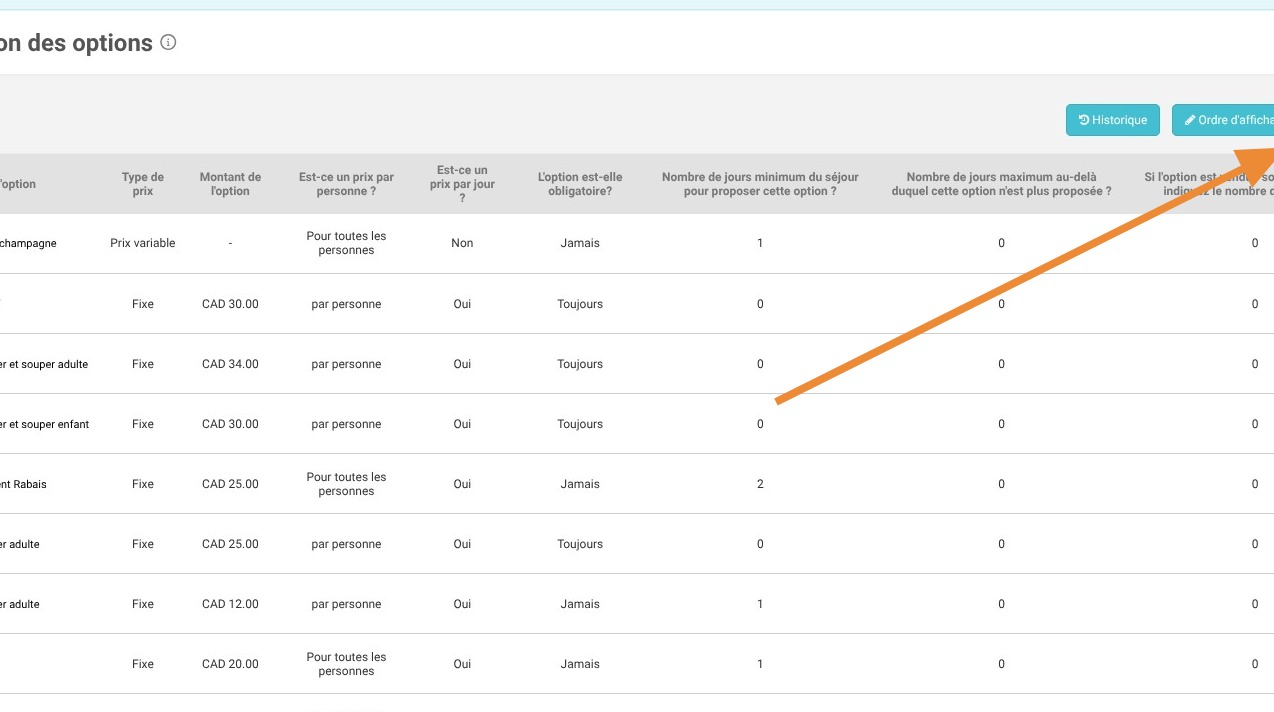Select 'Est-ce un prix par personne ?' header
This screenshot has width=1274, height=712.
tap(346, 184)
